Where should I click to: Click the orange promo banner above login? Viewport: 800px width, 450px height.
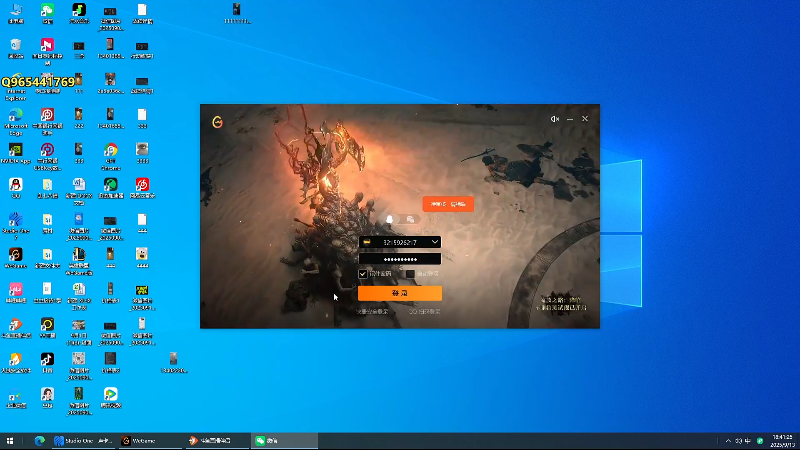448,204
